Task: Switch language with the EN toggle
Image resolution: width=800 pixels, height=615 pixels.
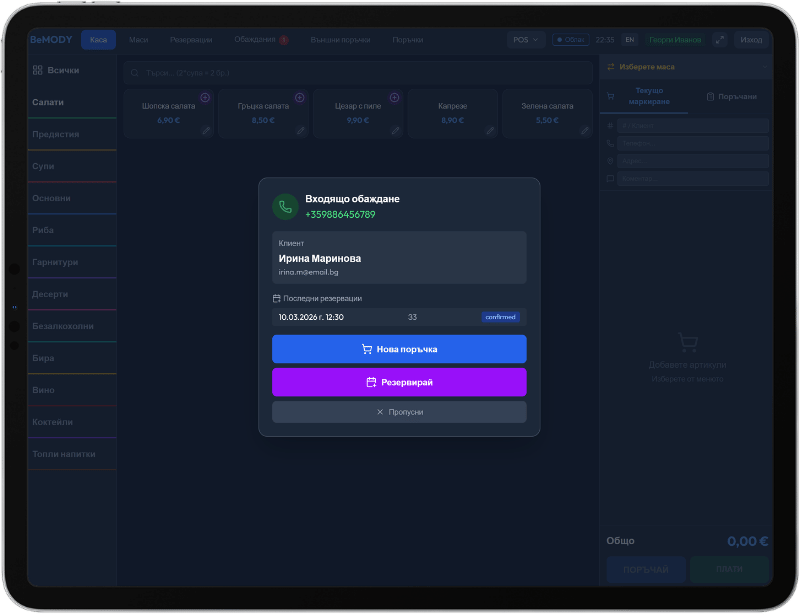Action: (630, 40)
